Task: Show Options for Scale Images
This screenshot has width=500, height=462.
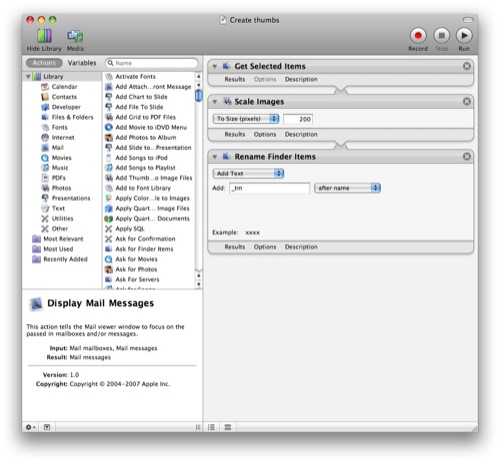Action: [265, 134]
